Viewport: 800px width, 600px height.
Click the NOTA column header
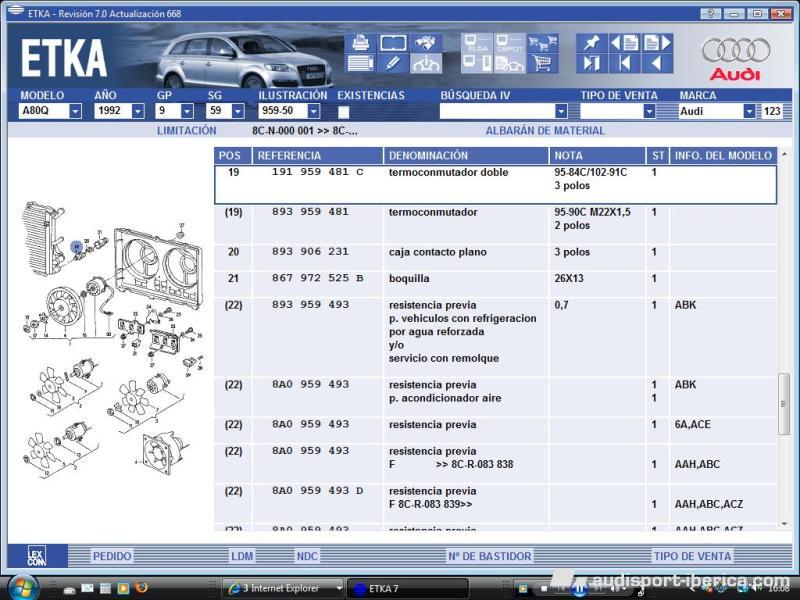click(x=597, y=156)
